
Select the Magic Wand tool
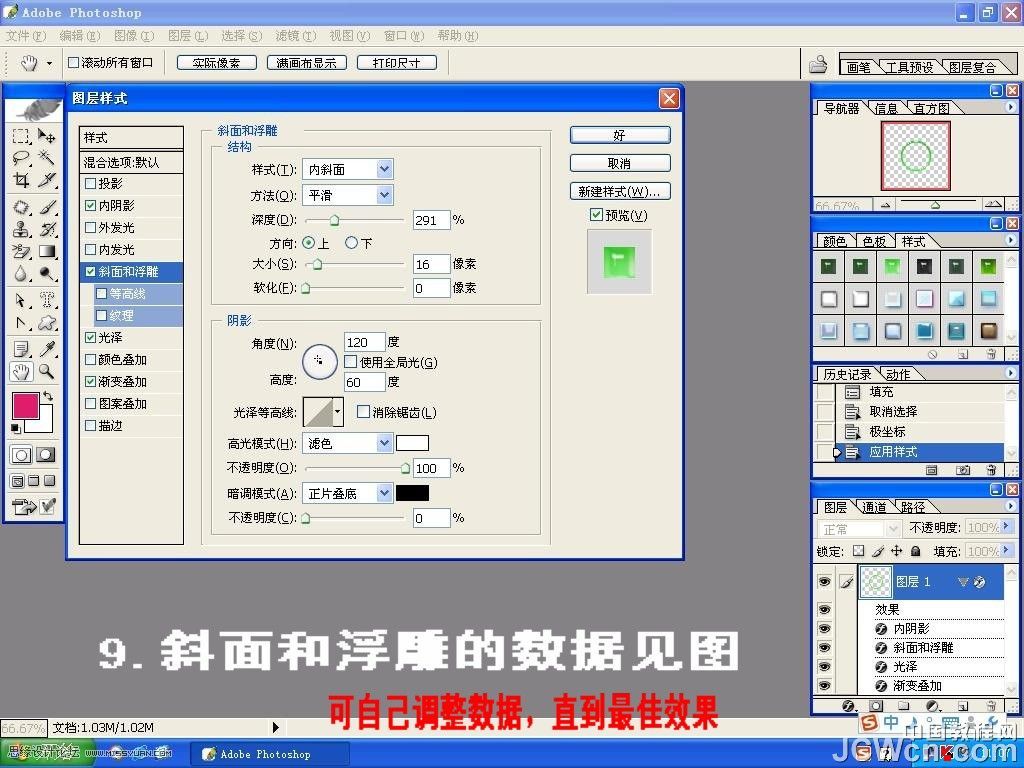point(46,157)
